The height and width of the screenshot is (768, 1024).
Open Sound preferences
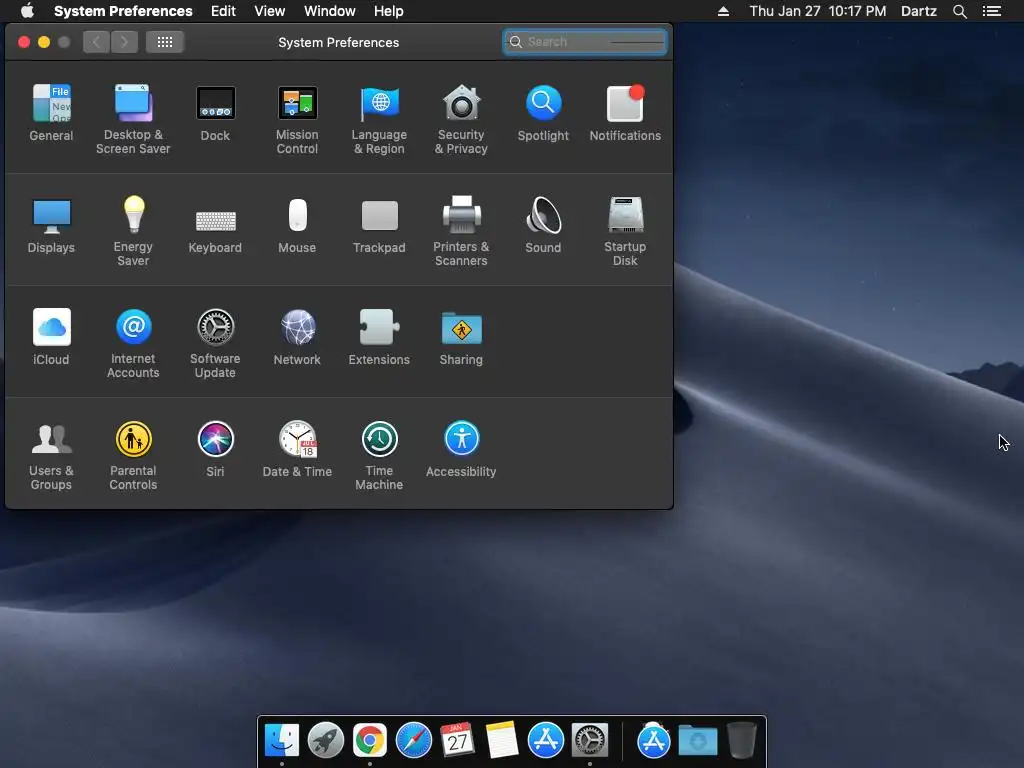point(543,225)
